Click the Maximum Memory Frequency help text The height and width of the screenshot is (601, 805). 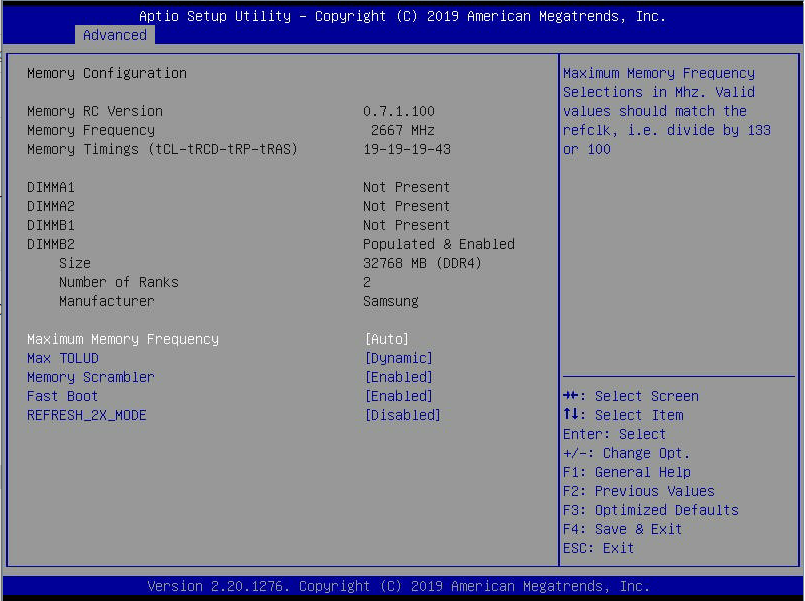[666, 111]
